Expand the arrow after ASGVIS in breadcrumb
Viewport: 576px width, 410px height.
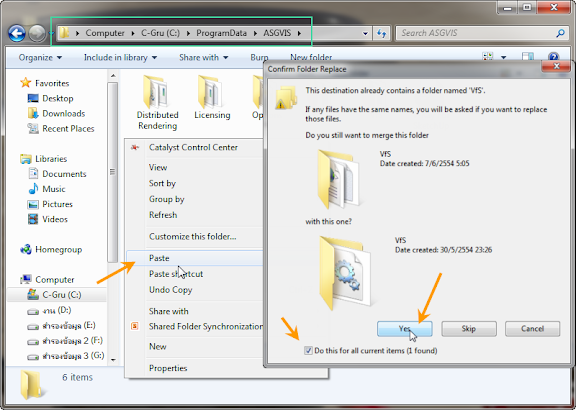[x=299, y=33]
